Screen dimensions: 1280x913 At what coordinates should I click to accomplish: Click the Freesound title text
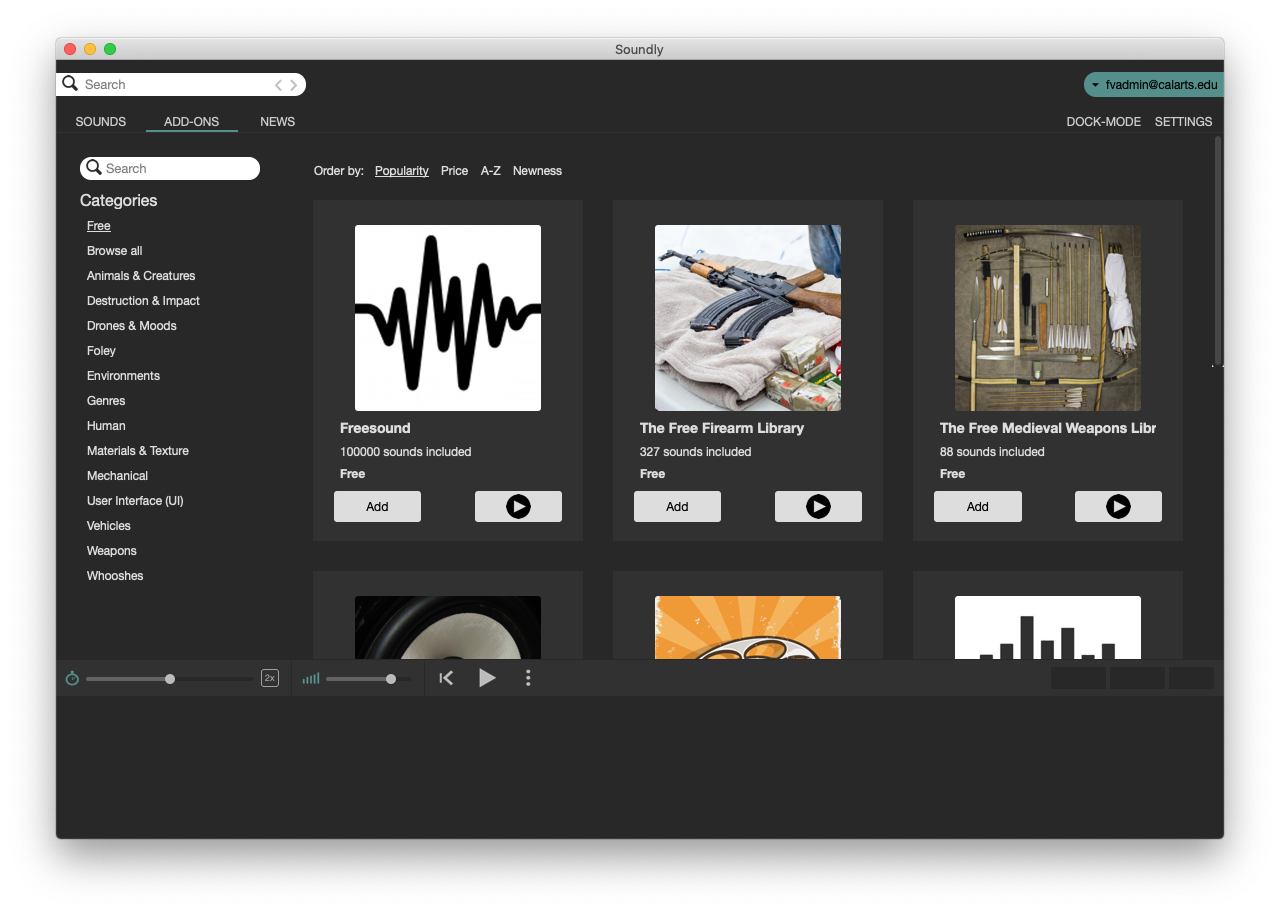375,428
